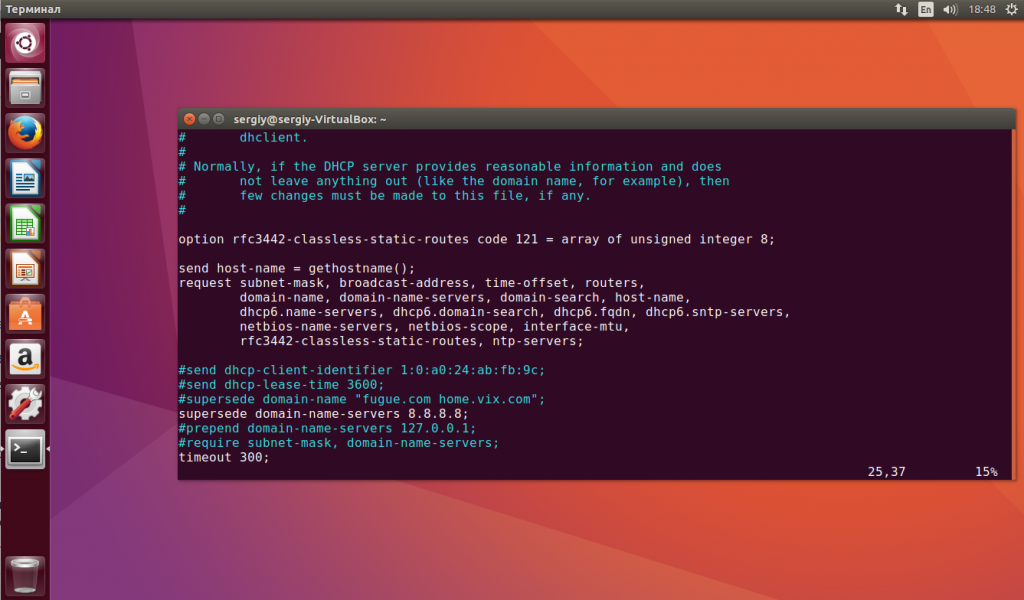Image resolution: width=1024 pixels, height=600 pixels.
Task: Click the 'request subnet-mask, broadcast-address' line
Action: click(x=411, y=283)
